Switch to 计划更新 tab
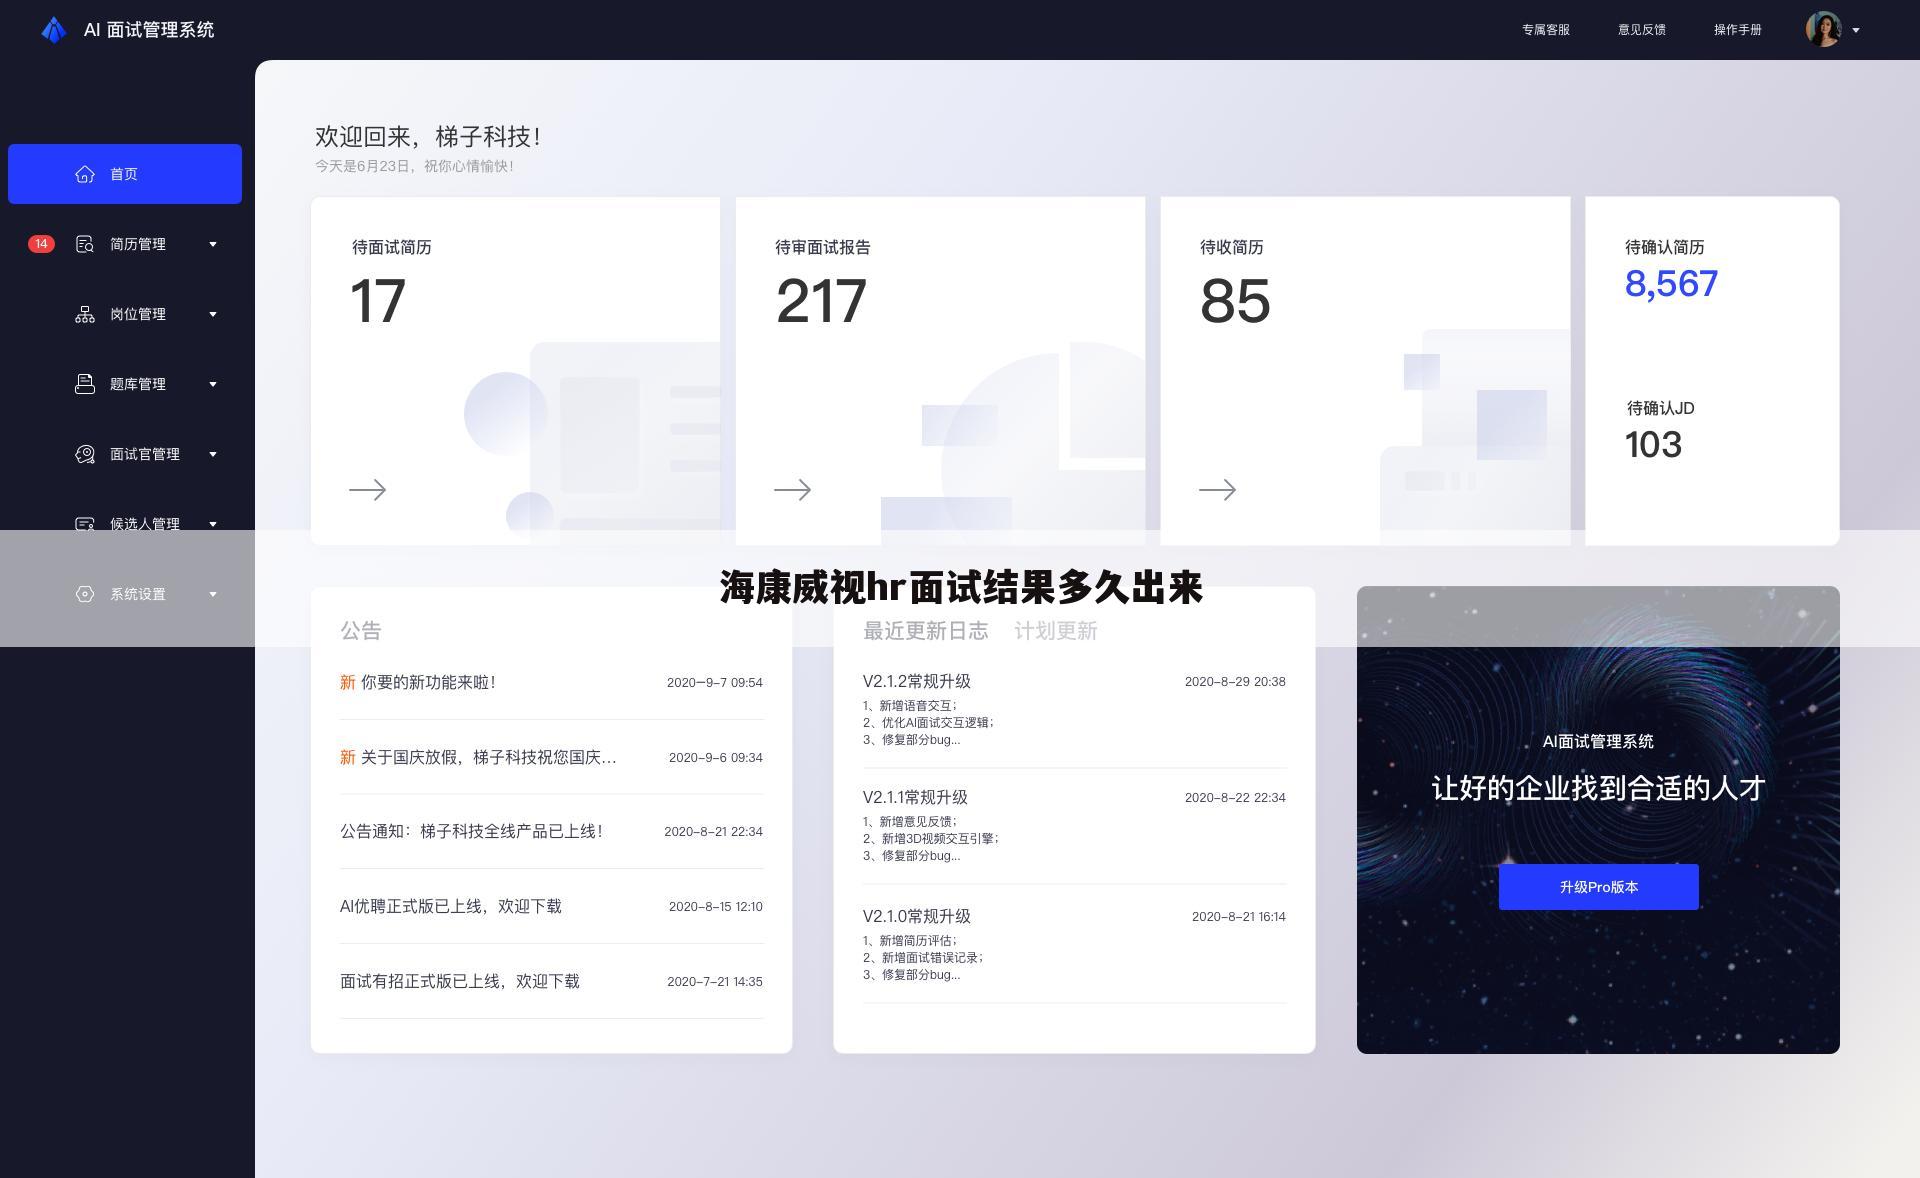 point(1056,631)
